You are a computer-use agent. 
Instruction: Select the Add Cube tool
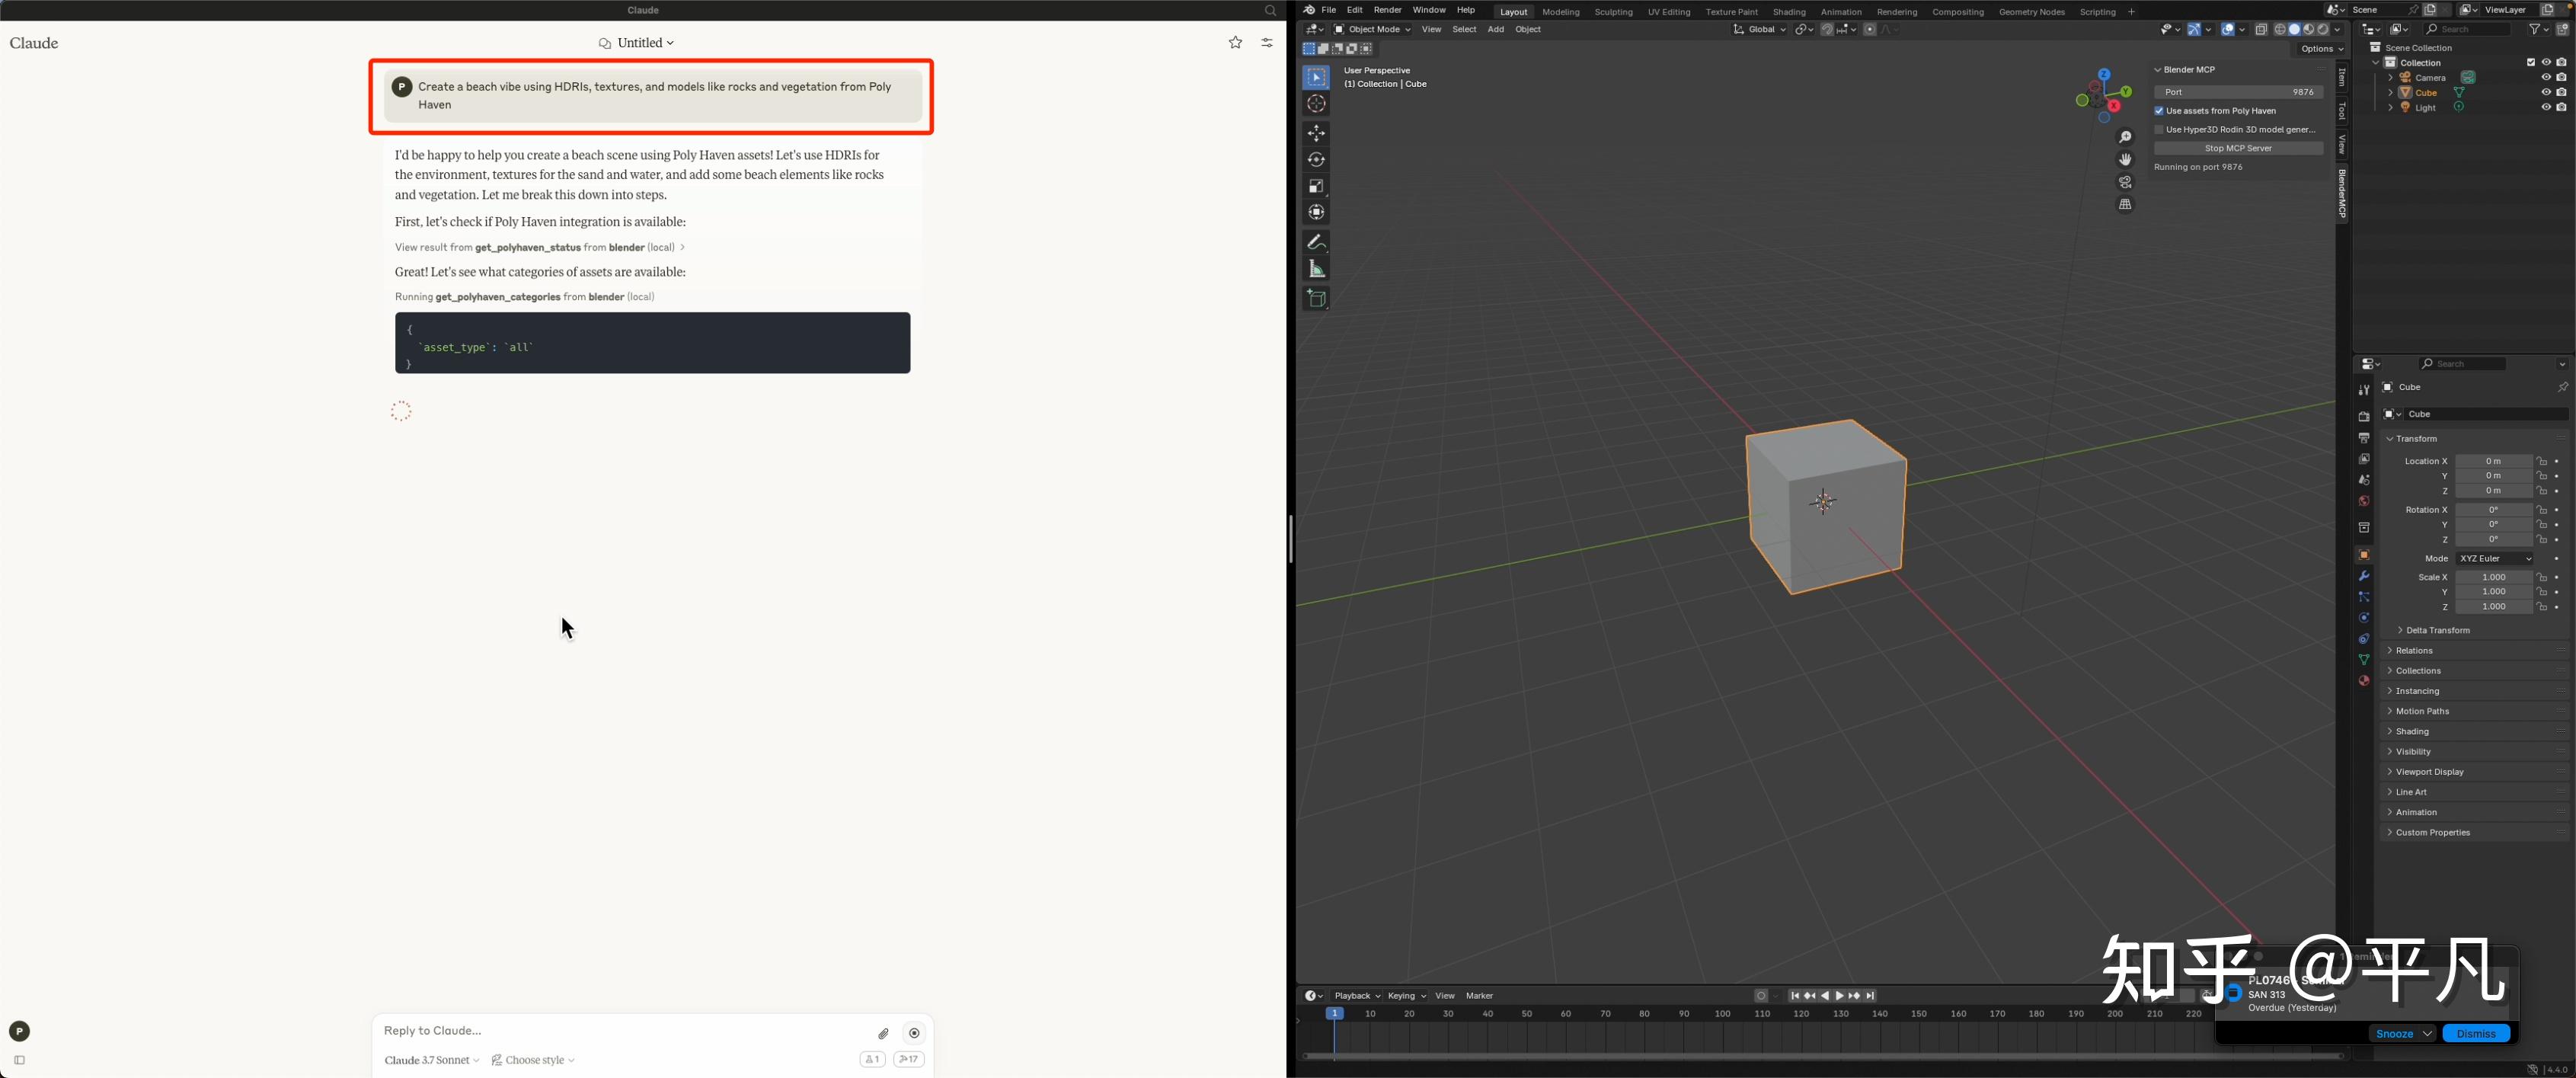[x=1316, y=297]
